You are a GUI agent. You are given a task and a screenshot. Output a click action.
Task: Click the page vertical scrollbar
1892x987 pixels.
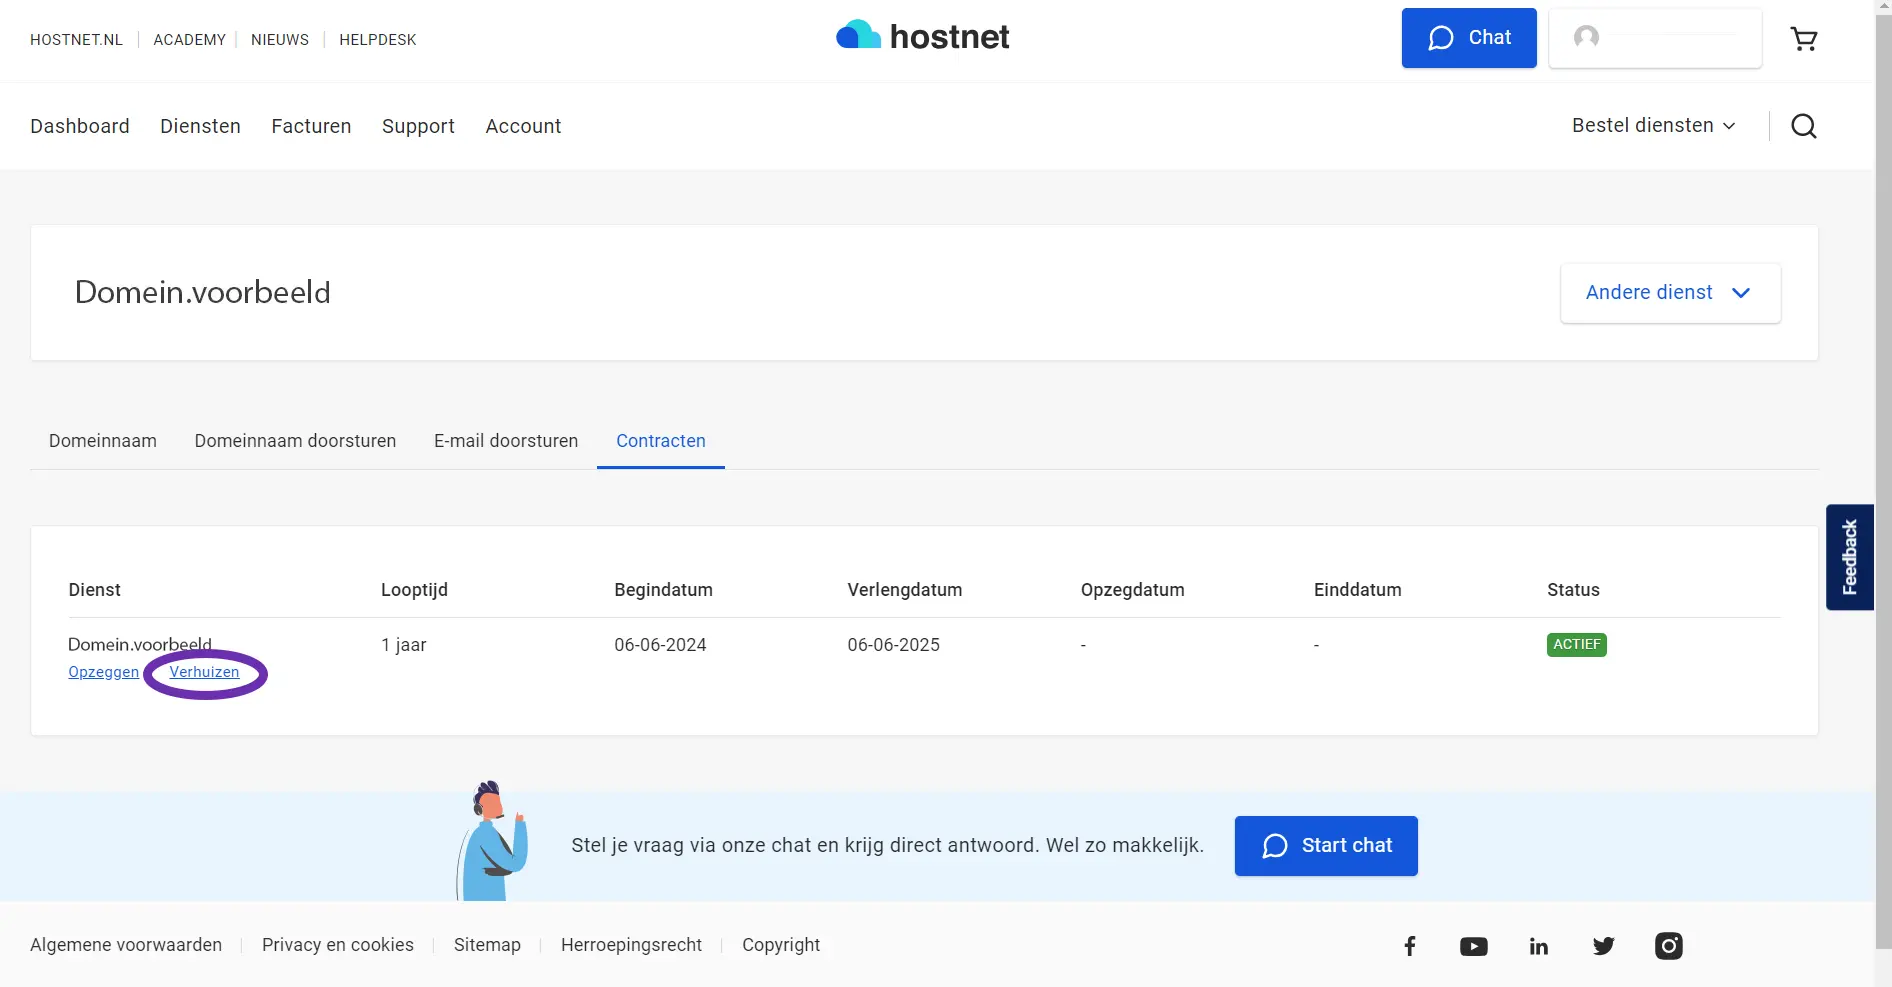1883,480
